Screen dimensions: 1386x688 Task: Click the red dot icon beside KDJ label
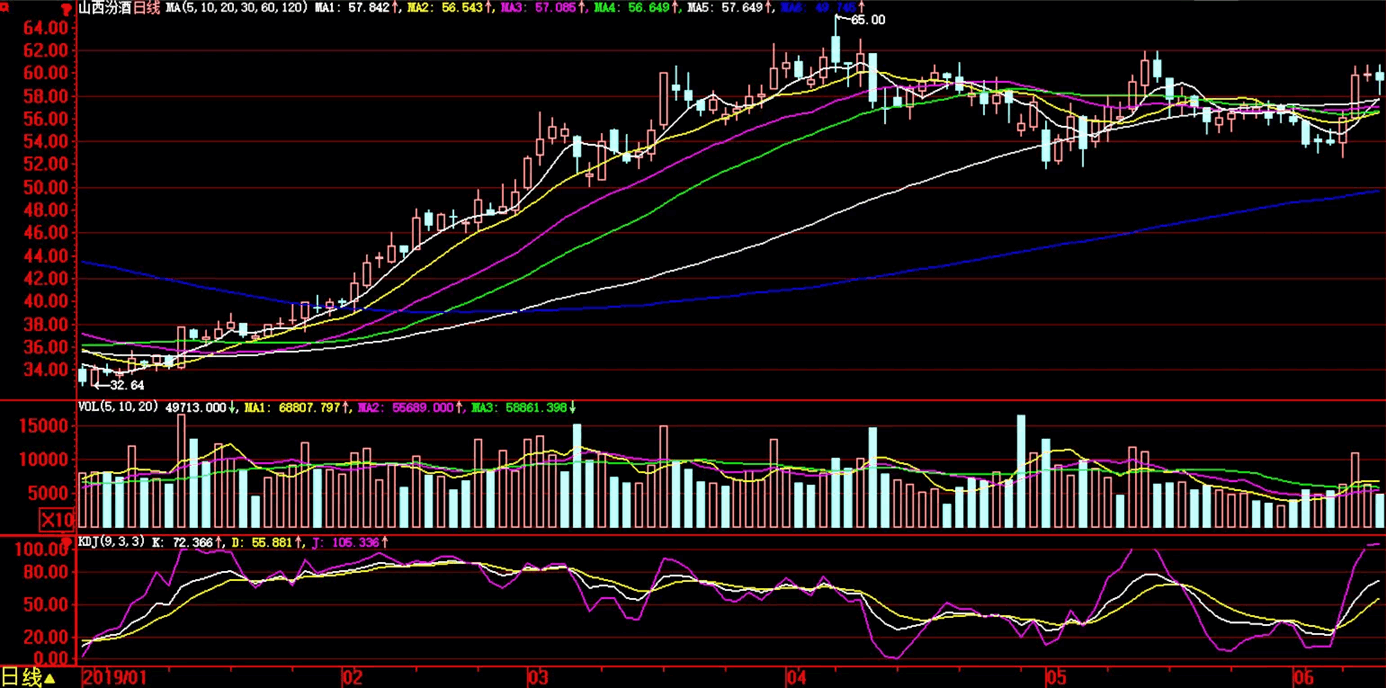68,542
